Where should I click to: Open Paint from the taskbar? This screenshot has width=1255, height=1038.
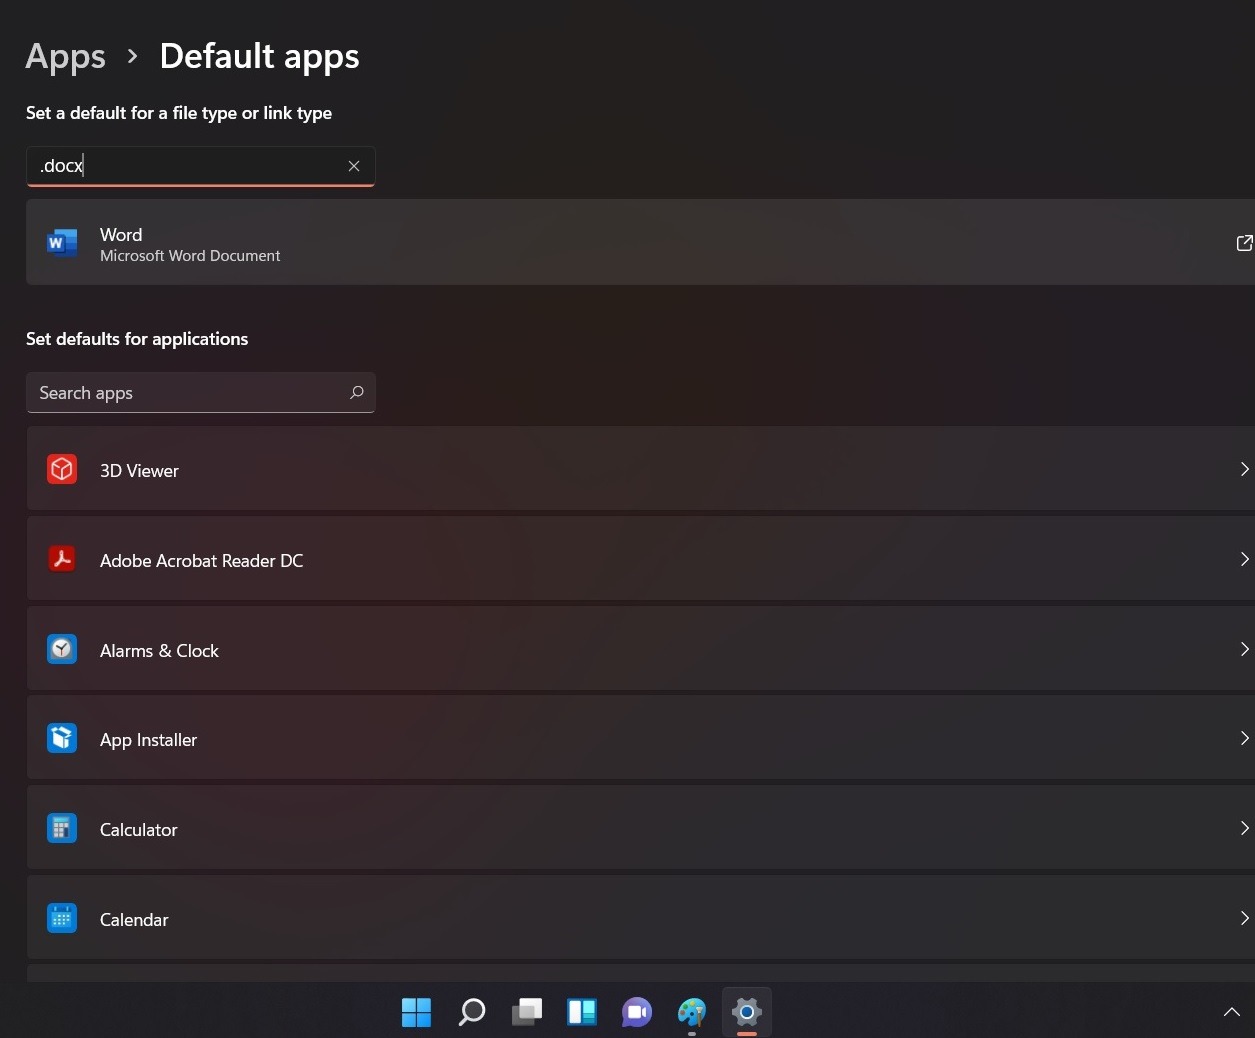[691, 1012]
